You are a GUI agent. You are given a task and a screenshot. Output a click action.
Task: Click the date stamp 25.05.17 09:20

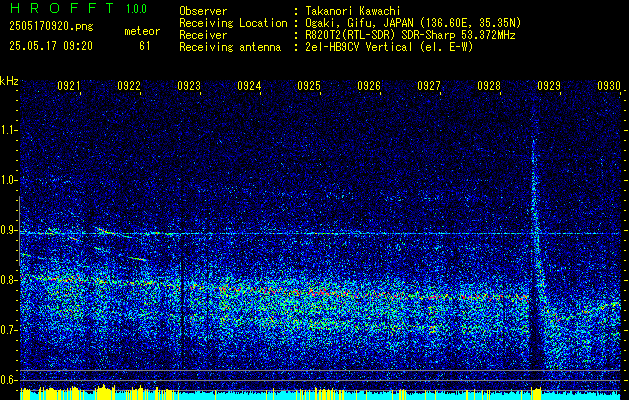click(51, 46)
